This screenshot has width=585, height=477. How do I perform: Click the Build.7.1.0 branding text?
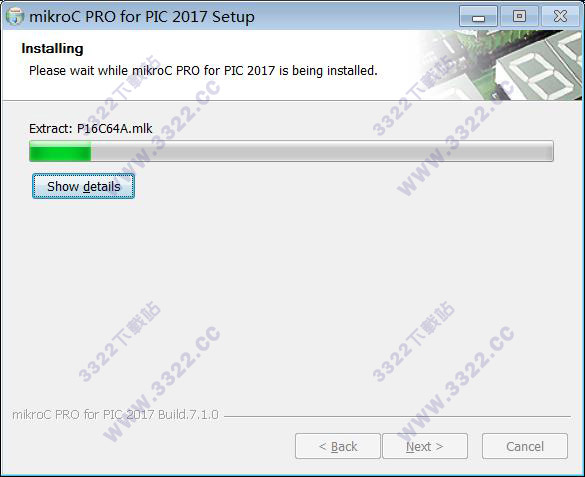pos(188,415)
